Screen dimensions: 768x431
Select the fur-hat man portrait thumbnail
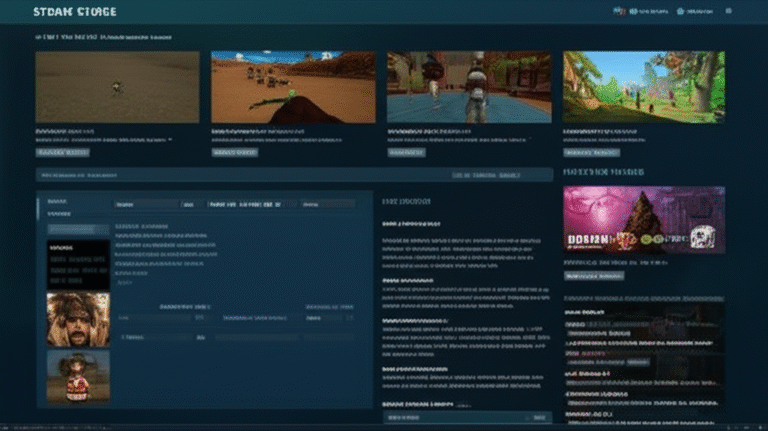78,319
